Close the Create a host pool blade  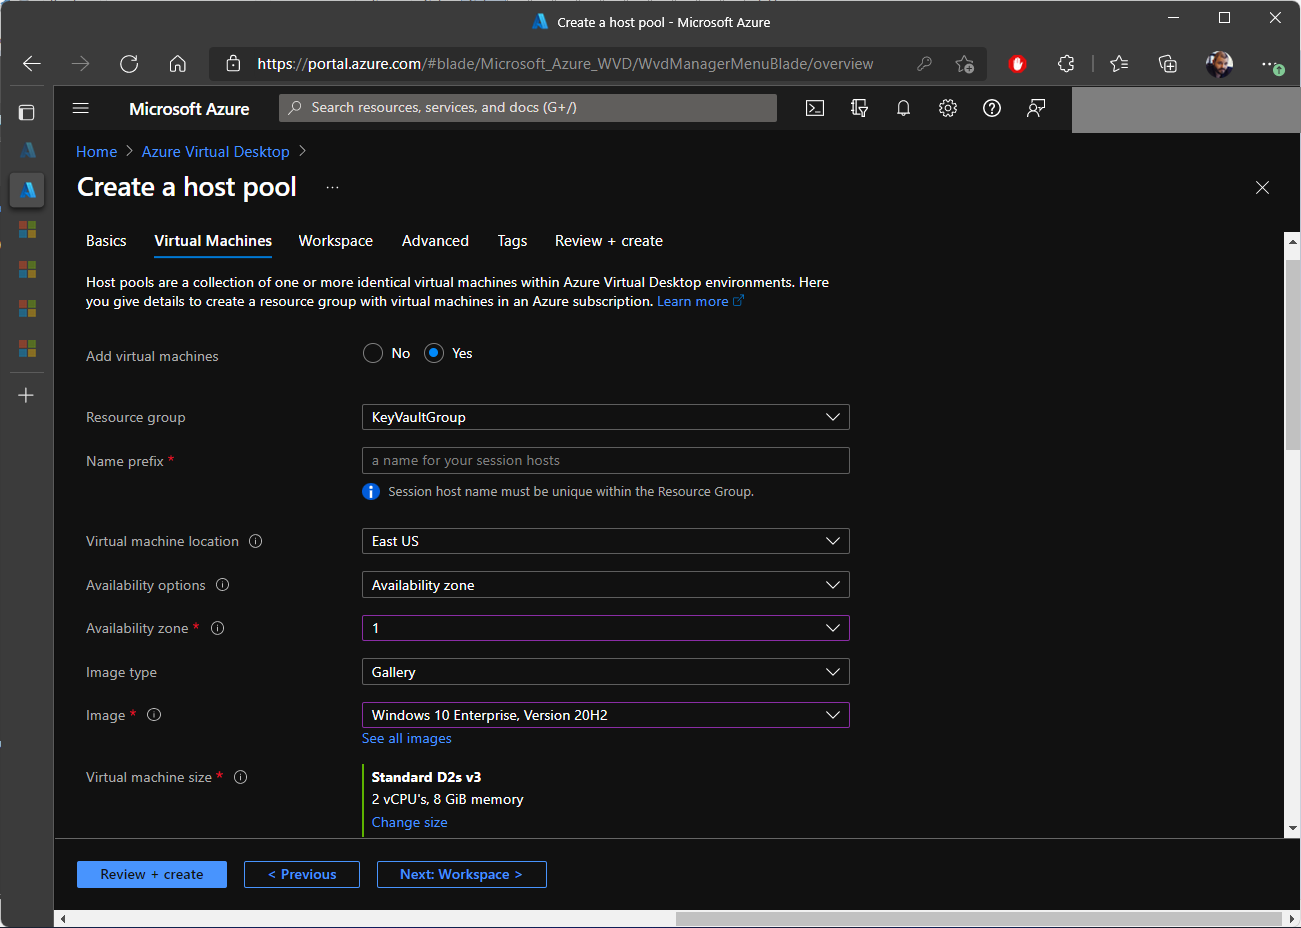tap(1262, 188)
